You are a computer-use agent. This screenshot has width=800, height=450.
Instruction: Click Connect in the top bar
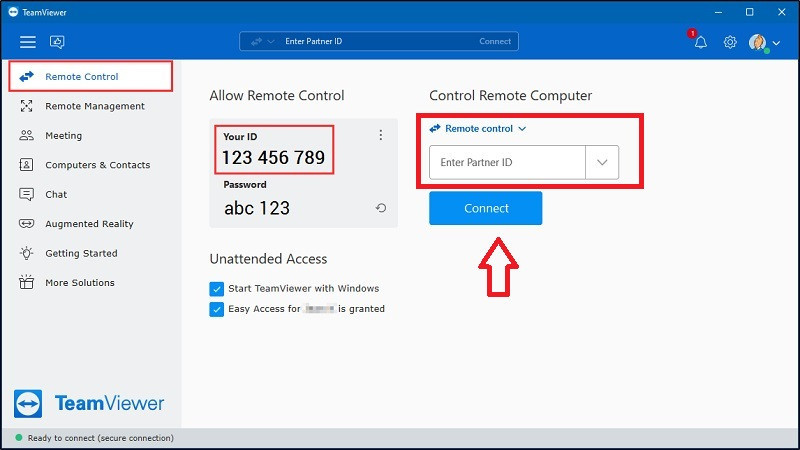495,41
